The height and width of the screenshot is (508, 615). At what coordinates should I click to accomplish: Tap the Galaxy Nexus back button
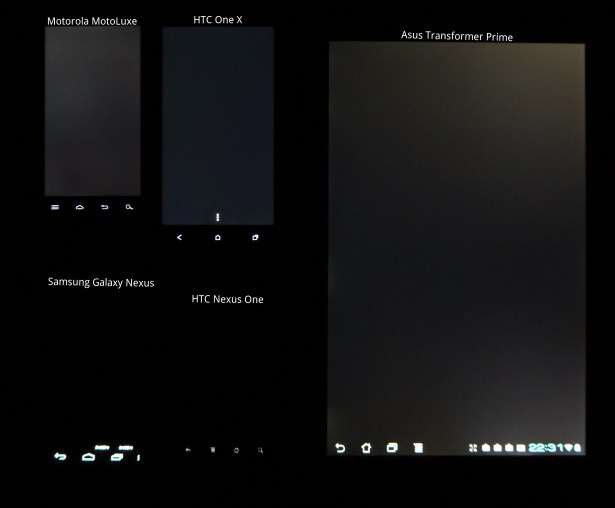click(x=60, y=456)
